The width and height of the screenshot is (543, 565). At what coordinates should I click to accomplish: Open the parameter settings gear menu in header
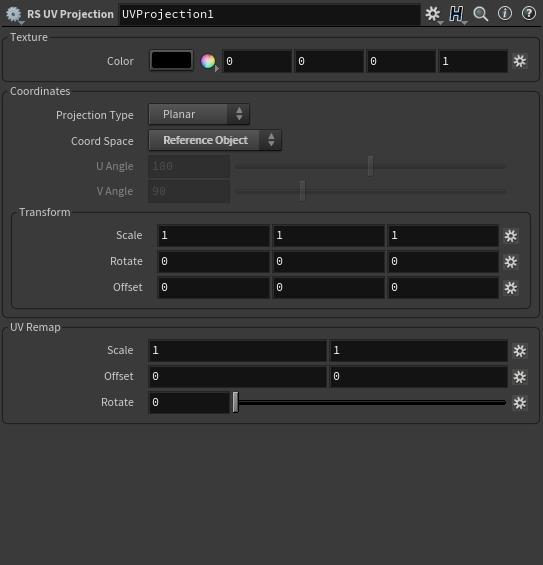433,14
